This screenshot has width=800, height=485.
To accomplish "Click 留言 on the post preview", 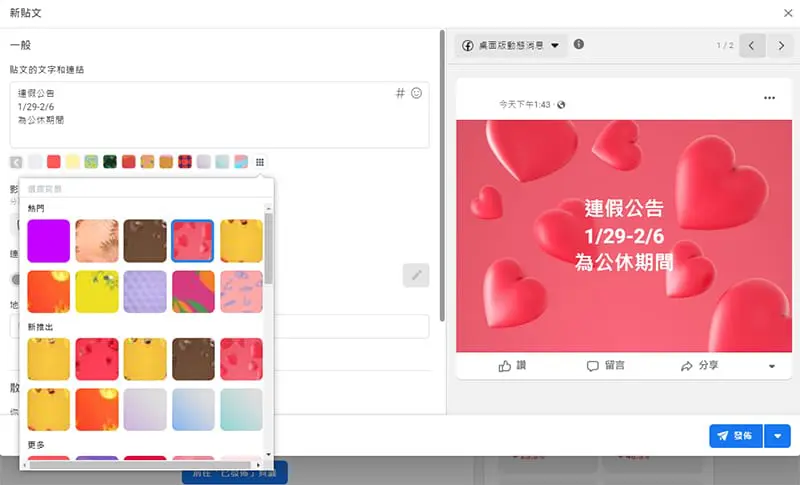I will [606, 366].
